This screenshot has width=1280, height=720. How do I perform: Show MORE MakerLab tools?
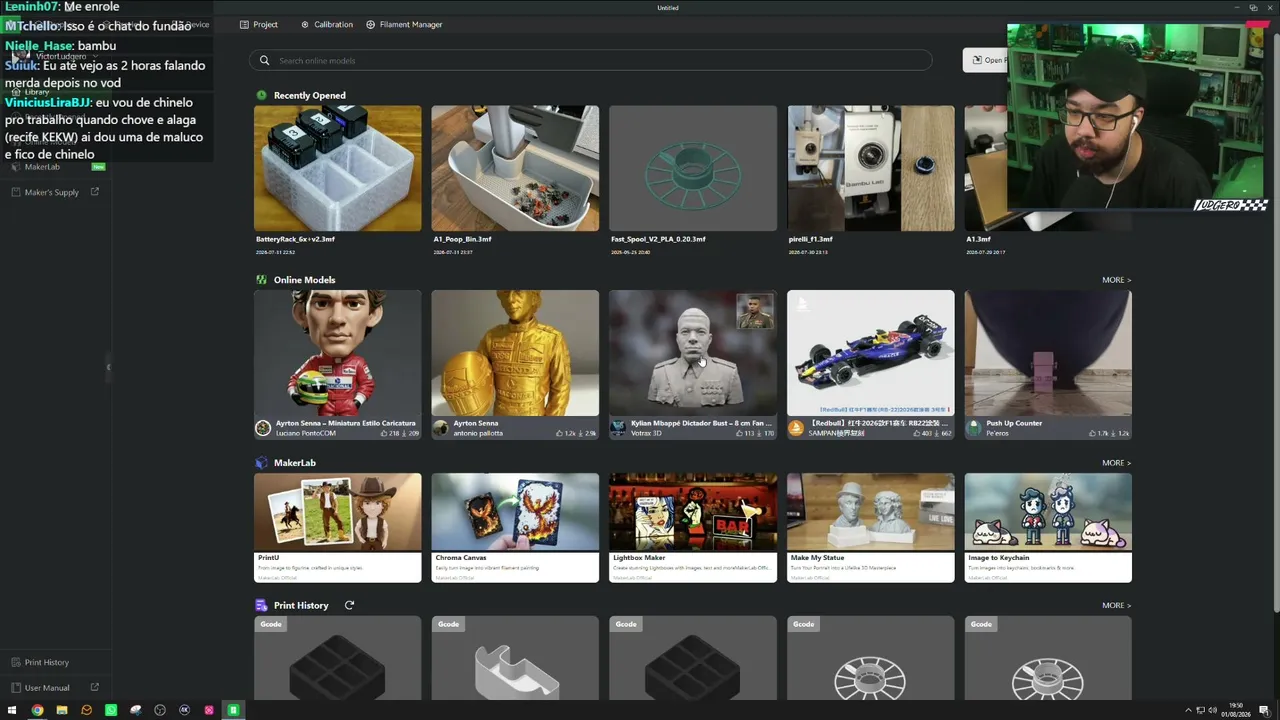pyautogui.click(x=1117, y=463)
